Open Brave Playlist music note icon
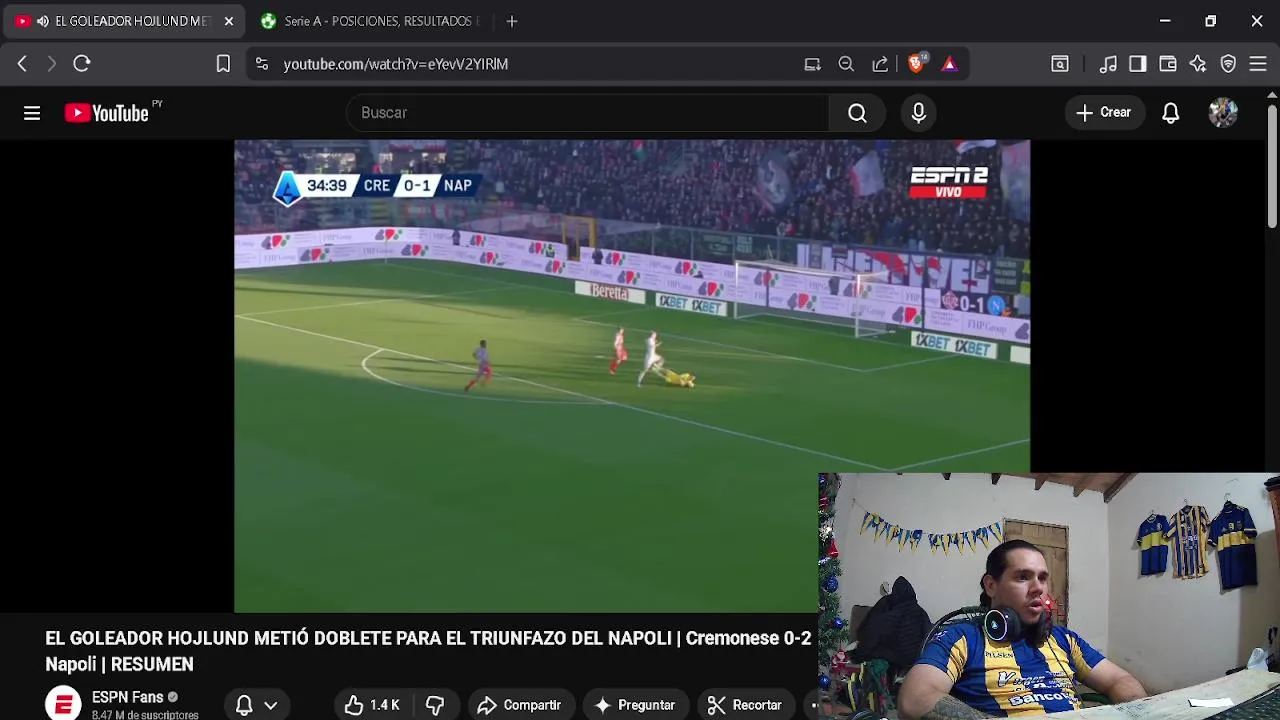Image resolution: width=1280 pixels, height=720 pixels. tap(1108, 64)
